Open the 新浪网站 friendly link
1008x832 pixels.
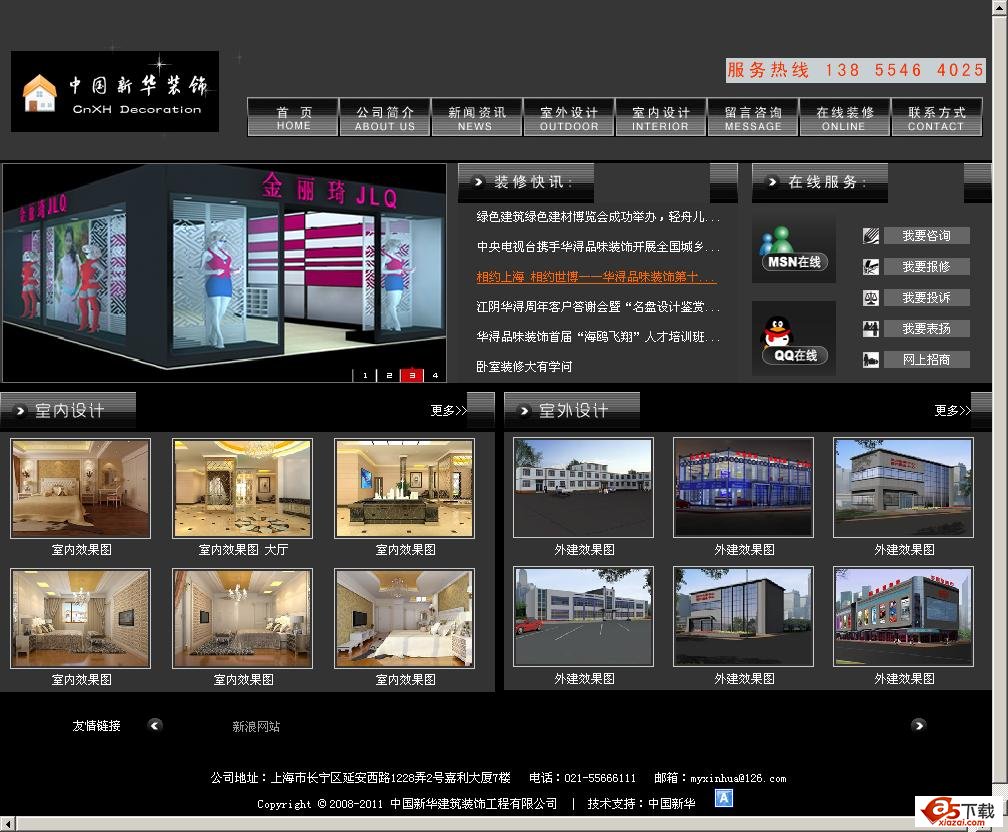click(x=256, y=727)
